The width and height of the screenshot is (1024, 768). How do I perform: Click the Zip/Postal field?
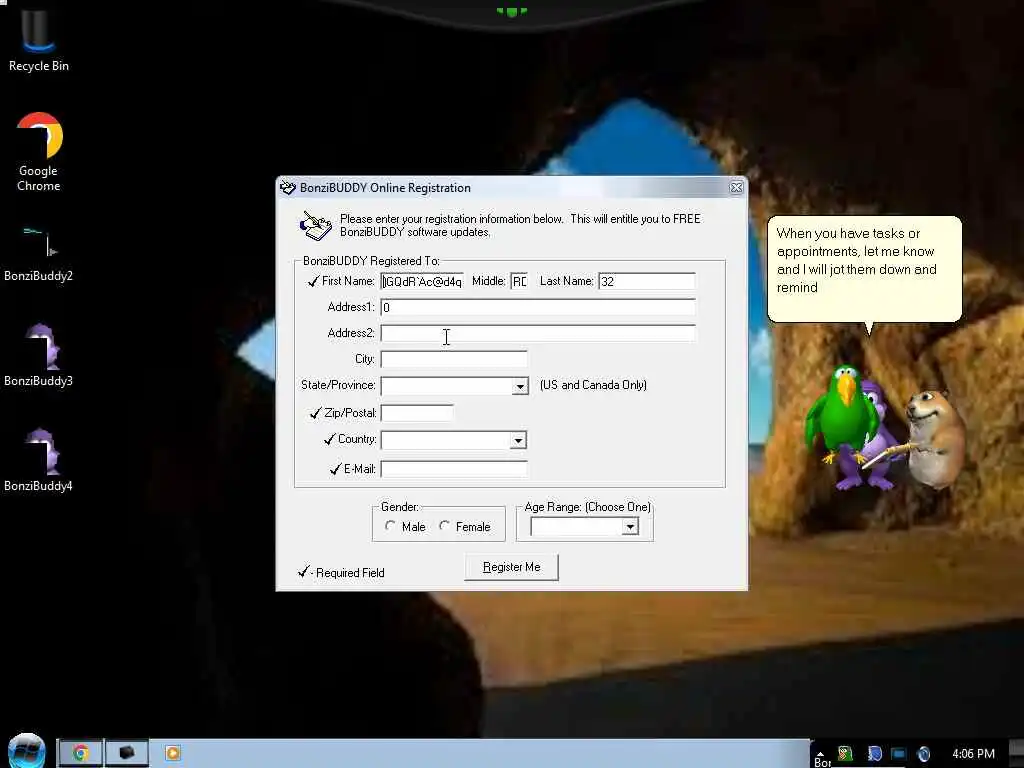point(417,413)
